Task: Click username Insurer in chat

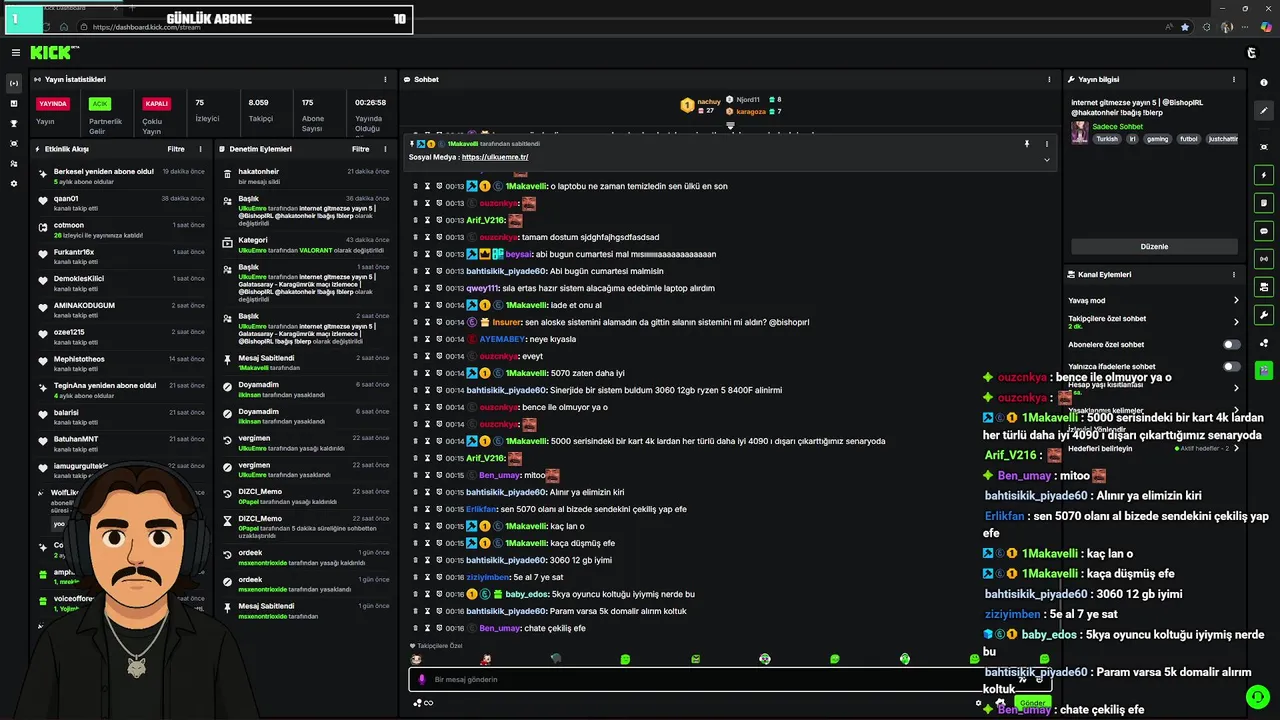Action: tap(507, 322)
